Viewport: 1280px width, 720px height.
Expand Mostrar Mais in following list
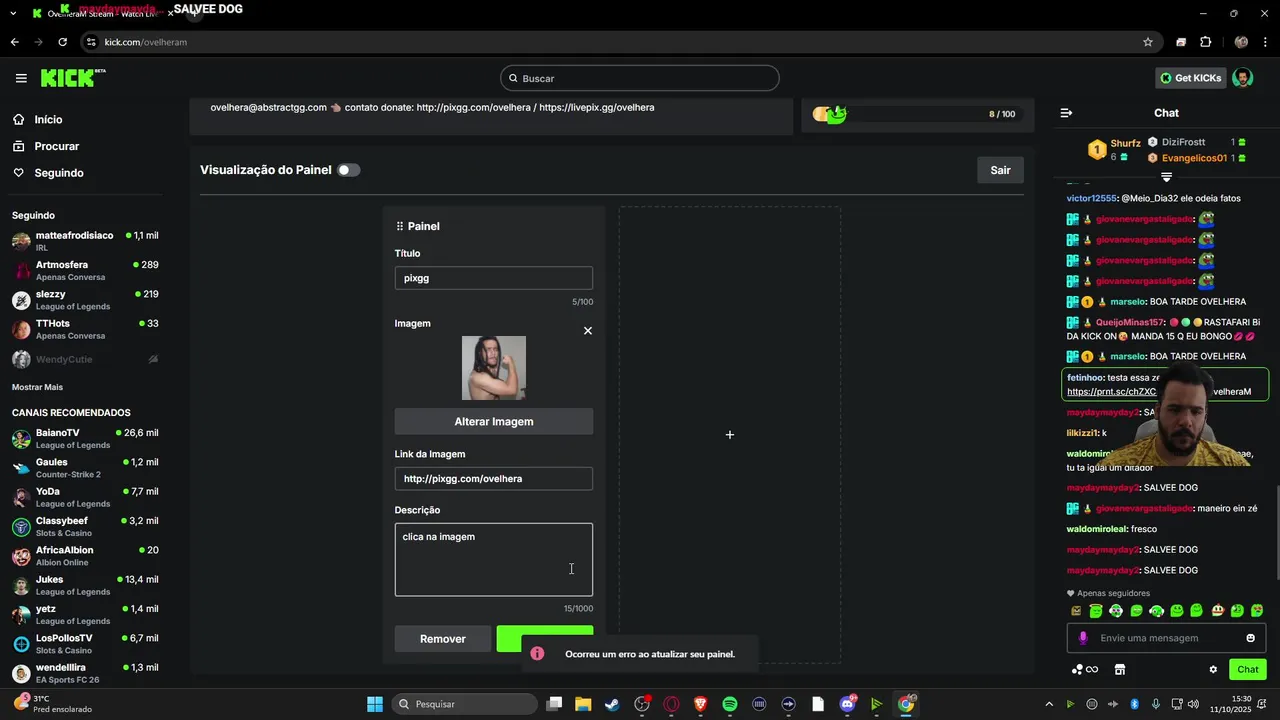tap(37, 387)
